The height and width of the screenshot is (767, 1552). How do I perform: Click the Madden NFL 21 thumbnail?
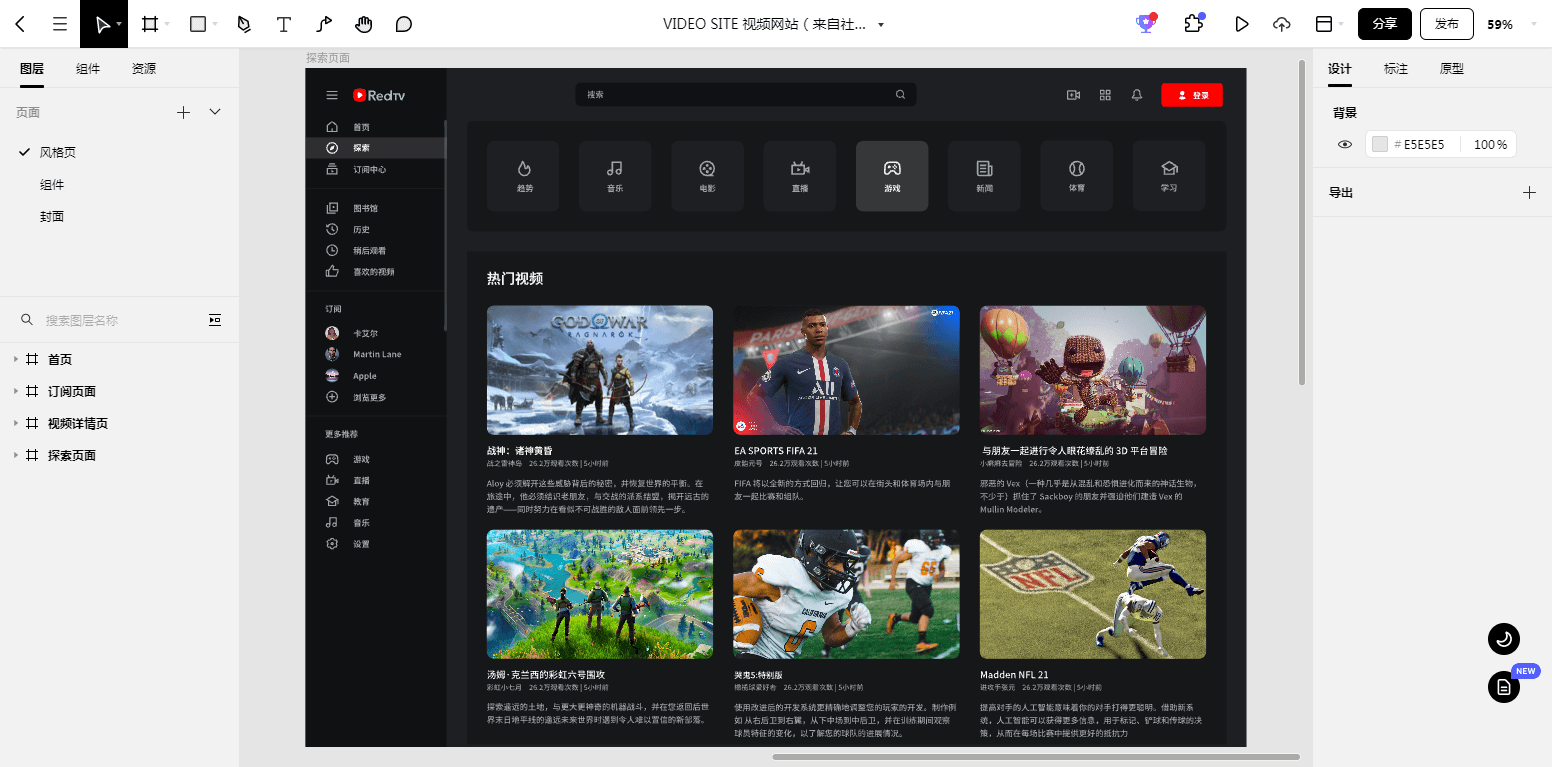click(1093, 594)
